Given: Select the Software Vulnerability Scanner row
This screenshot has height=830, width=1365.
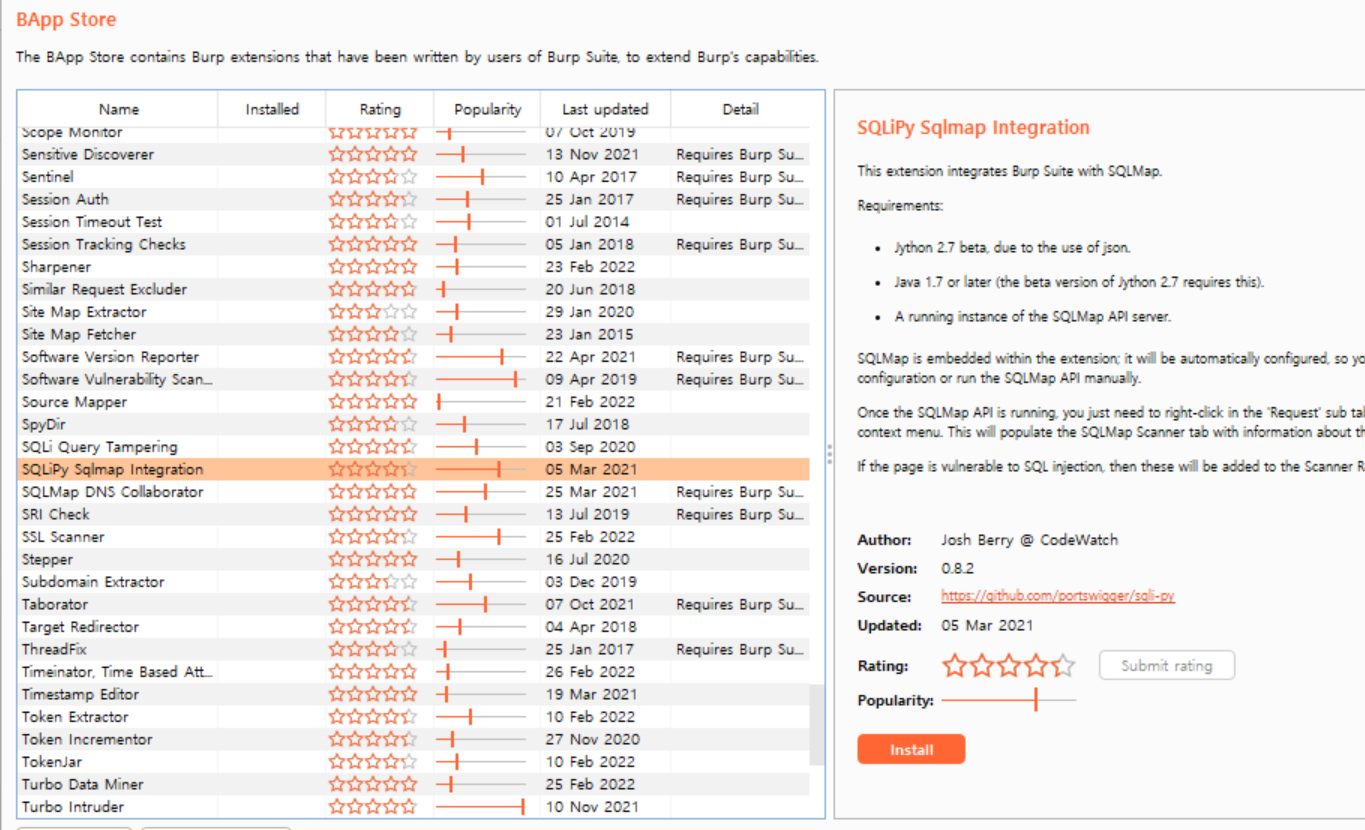Looking at the screenshot, I should coord(414,379).
